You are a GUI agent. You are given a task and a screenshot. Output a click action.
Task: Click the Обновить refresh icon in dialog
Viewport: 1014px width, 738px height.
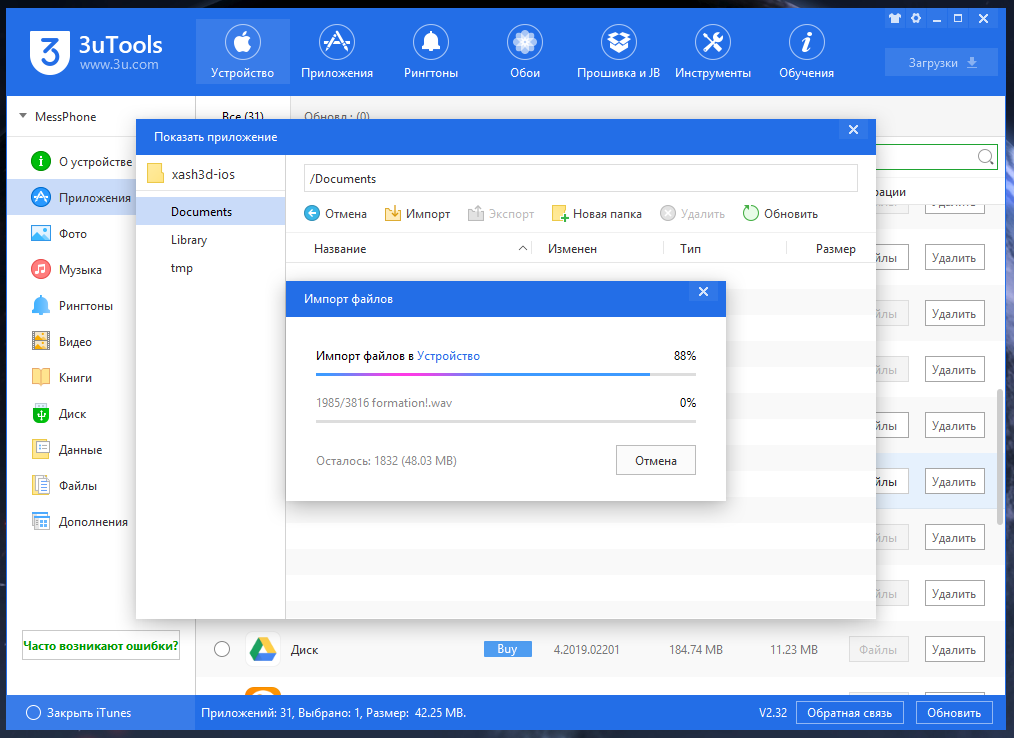[751, 214]
